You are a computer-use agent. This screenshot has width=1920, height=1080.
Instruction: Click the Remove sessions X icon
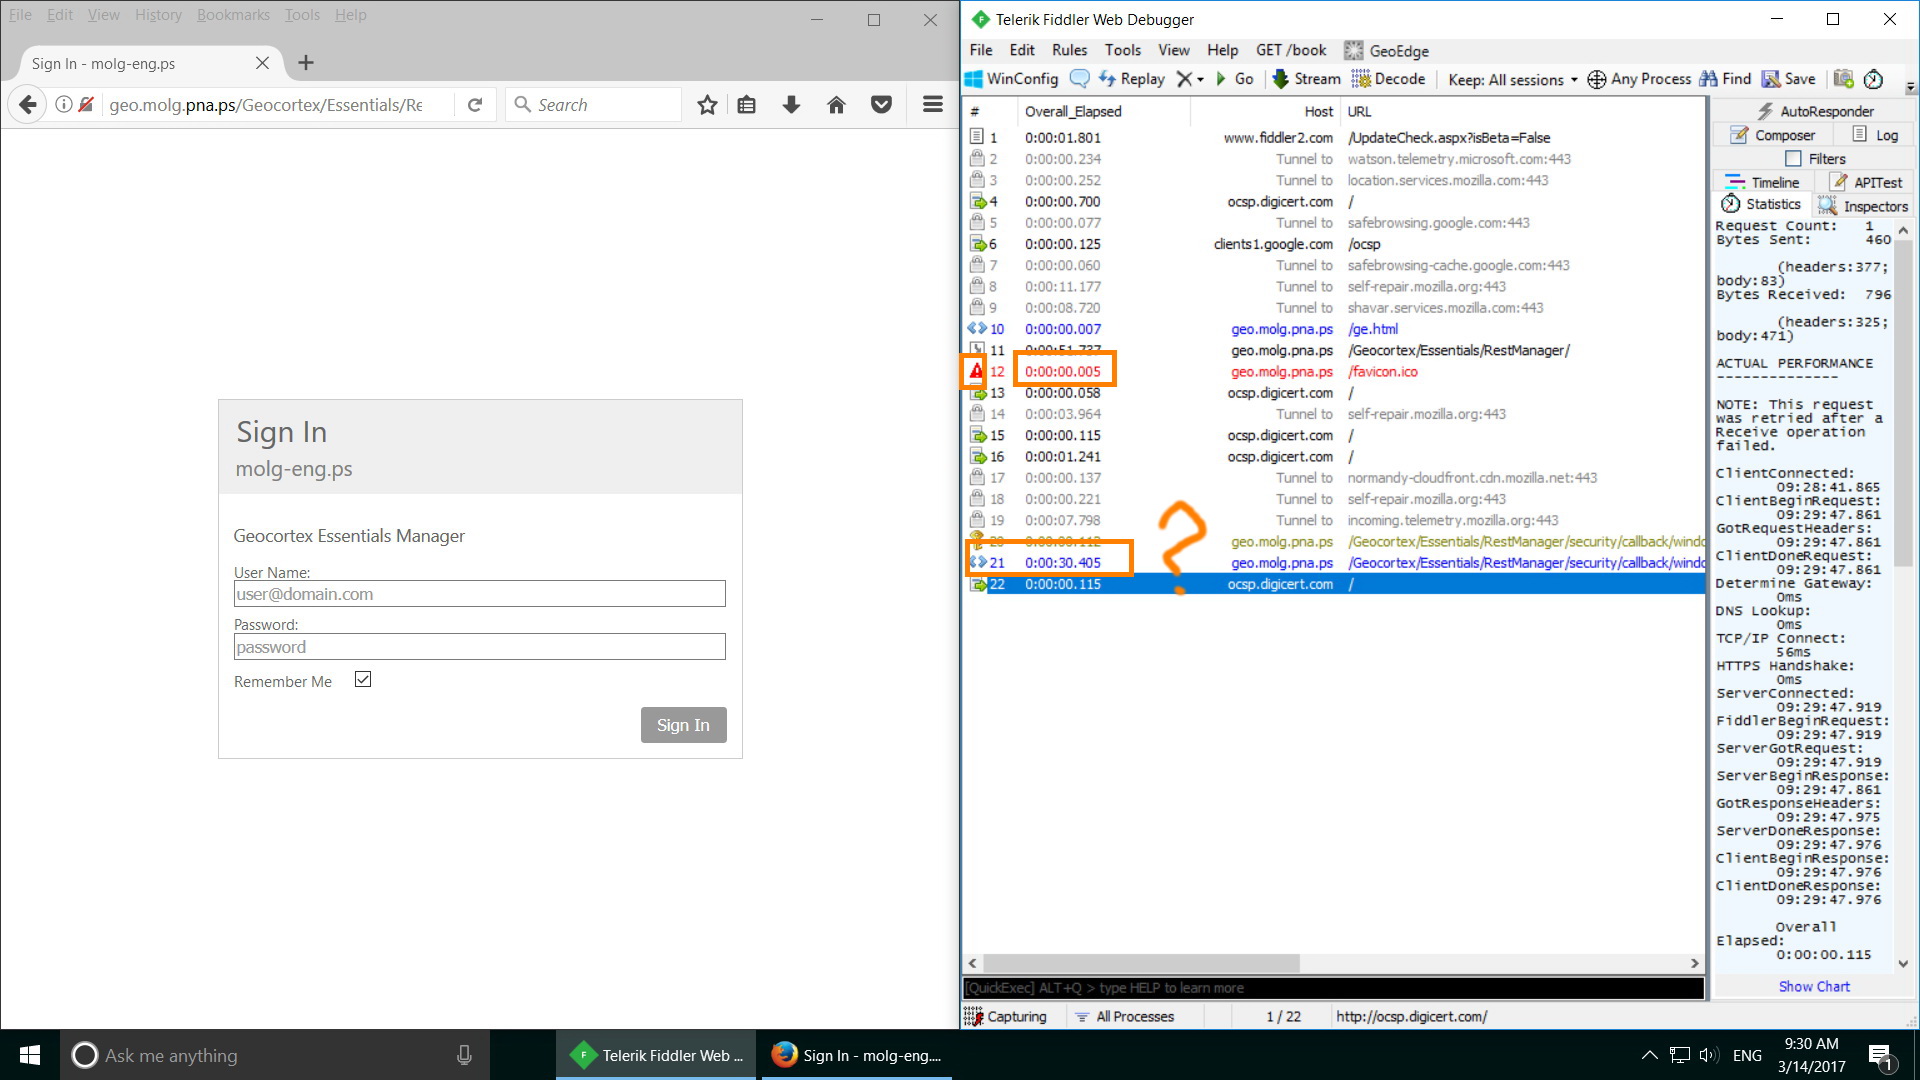pos(1184,79)
